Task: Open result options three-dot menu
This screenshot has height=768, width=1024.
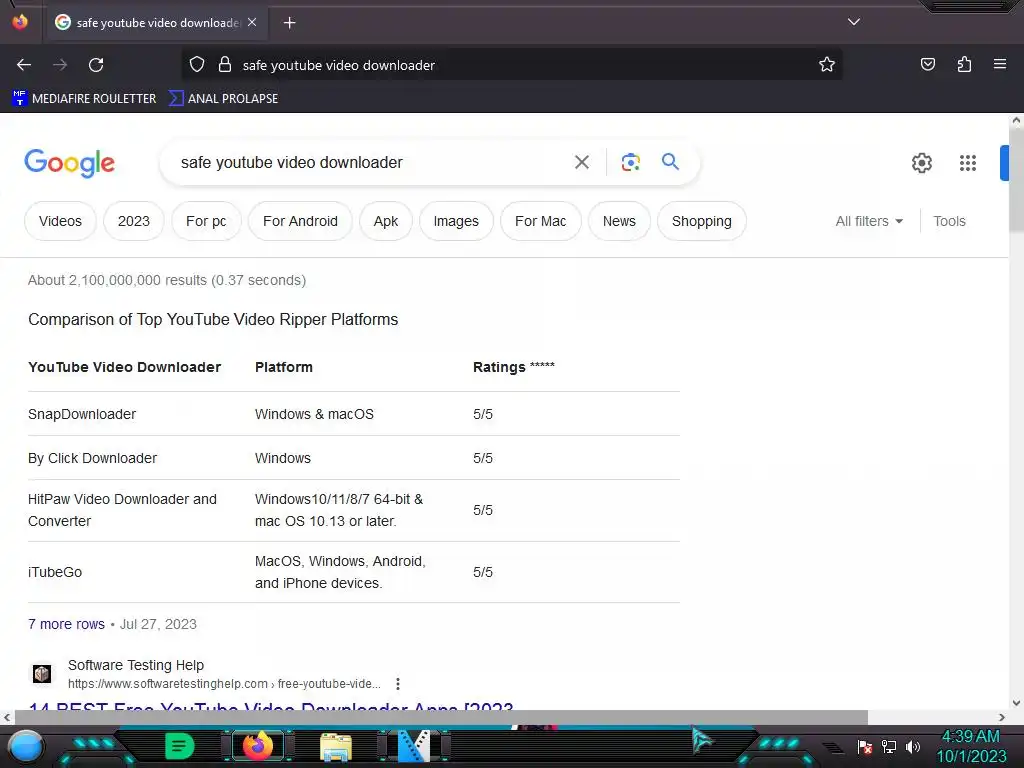Action: (x=398, y=684)
